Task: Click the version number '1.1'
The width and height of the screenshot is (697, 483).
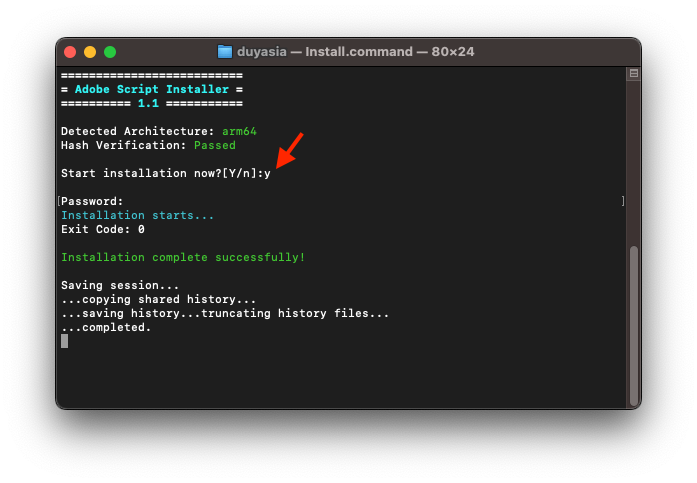Action: click(148, 104)
